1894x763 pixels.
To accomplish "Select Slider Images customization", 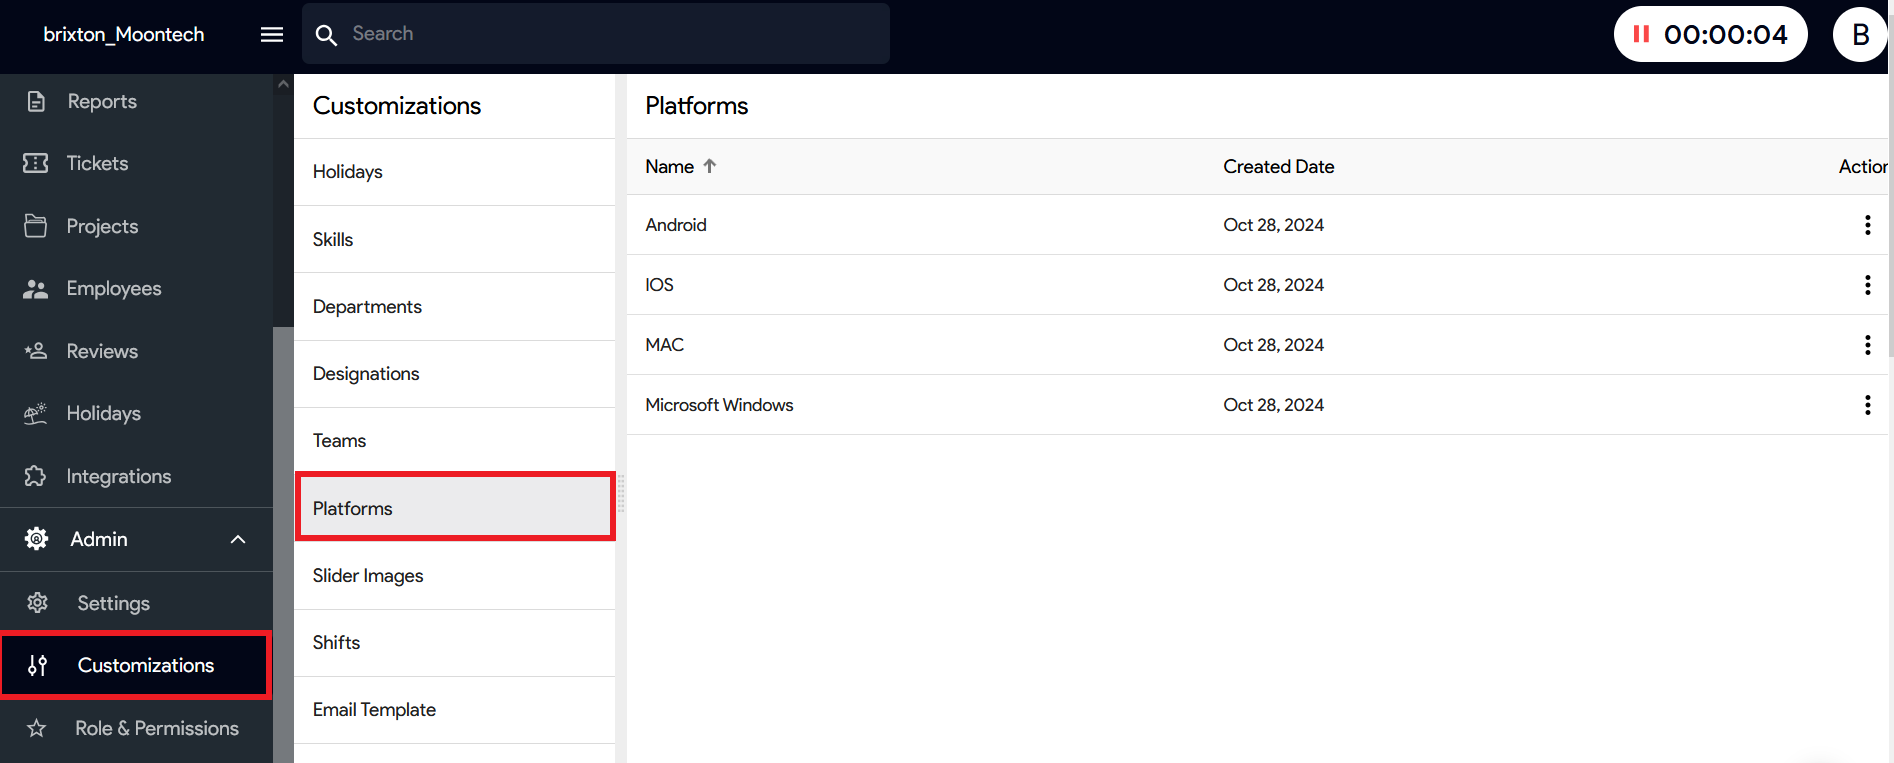I will pyautogui.click(x=368, y=576).
